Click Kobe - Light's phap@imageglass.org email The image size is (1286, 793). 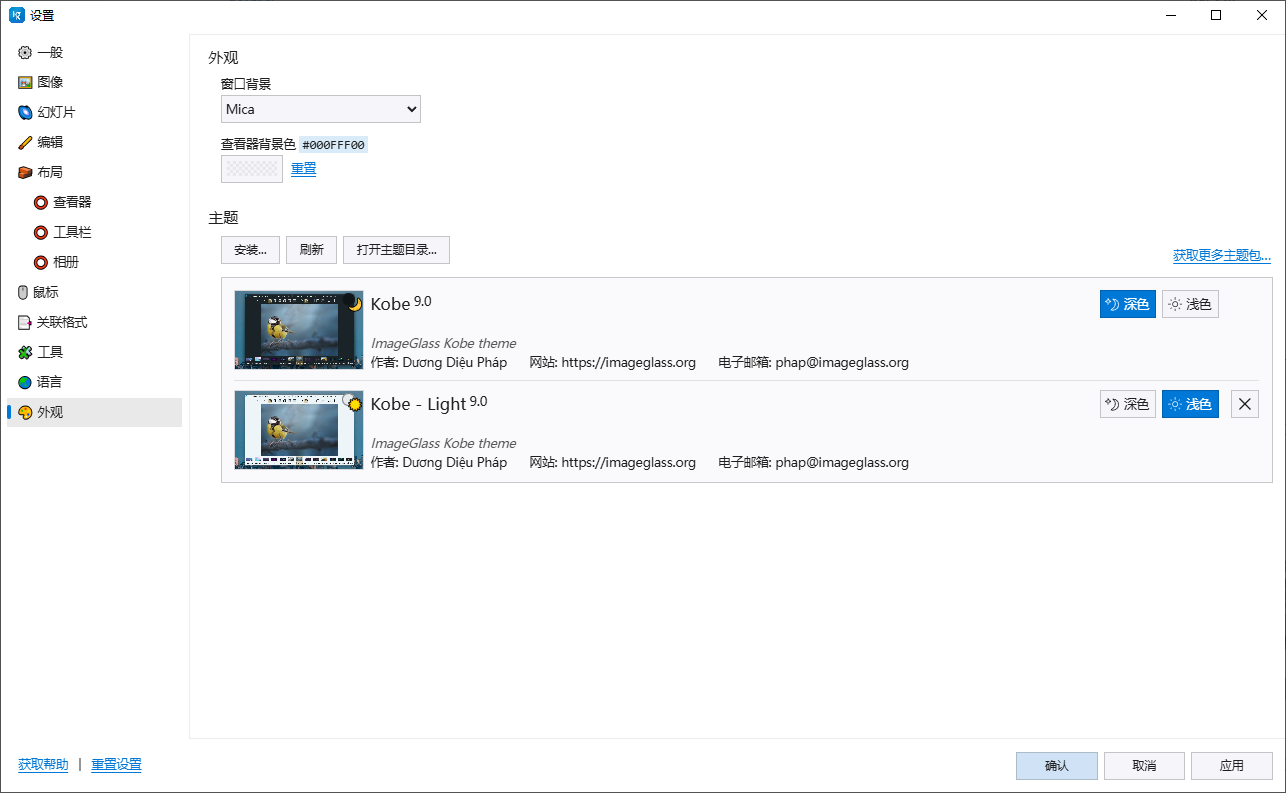(842, 463)
